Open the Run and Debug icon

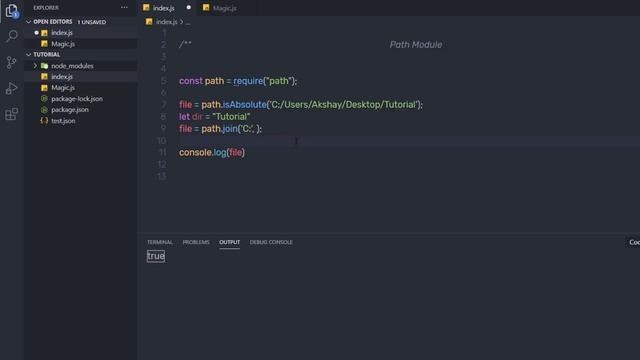point(11,88)
